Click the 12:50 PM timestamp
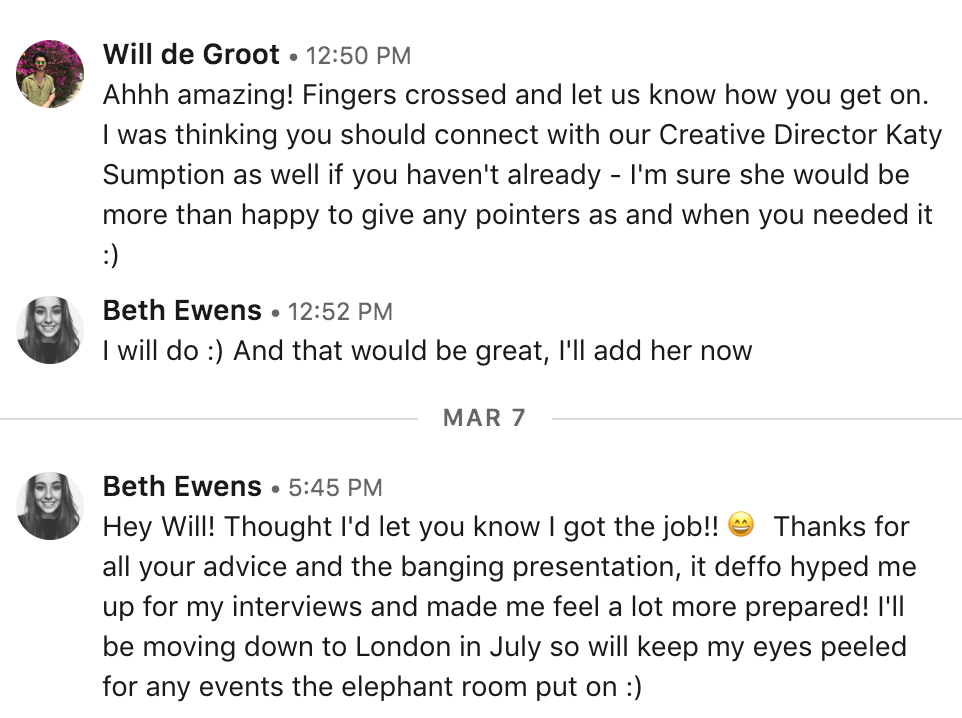The width and height of the screenshot is (962, 718). pyautogui.click(x=358, y=56)
